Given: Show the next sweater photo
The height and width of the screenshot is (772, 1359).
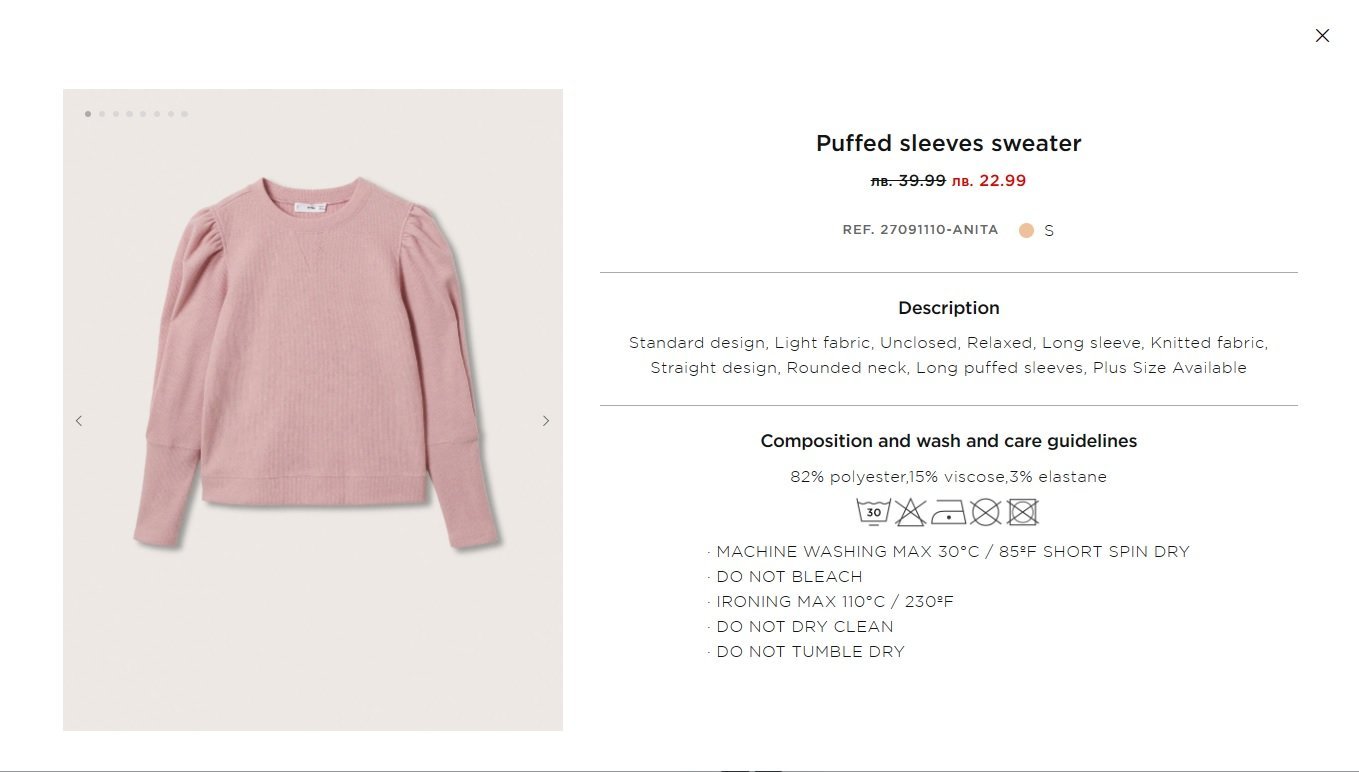Looking at the screenshot, I should [x=545, y=421].
